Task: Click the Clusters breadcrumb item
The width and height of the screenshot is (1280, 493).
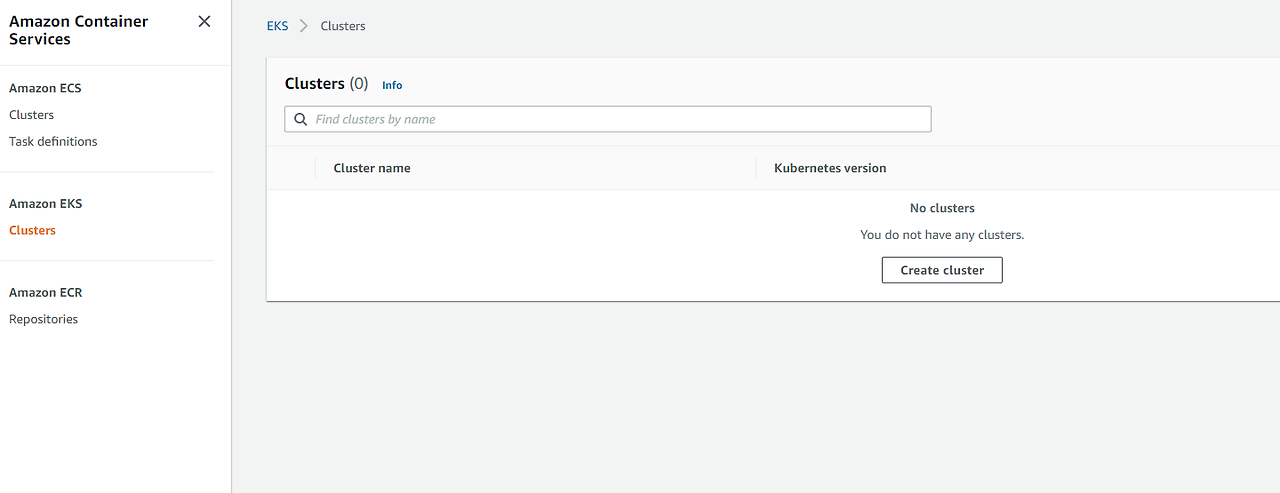Action: point(343,26)
